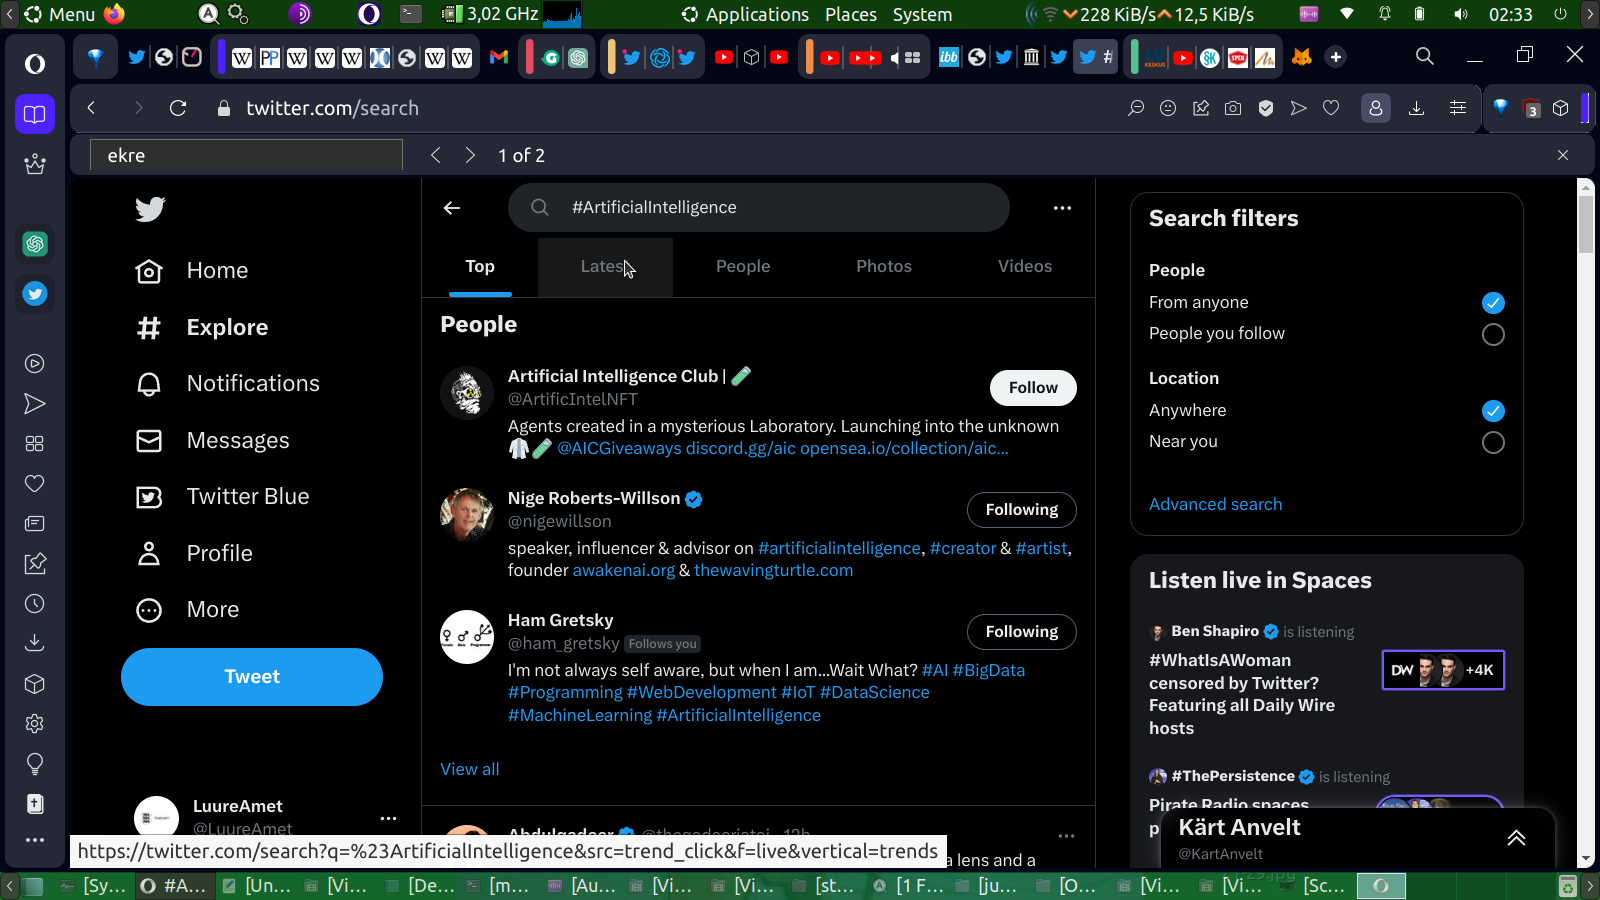The image size is (1600, 900).
Task: Open the Places menu in top panel
Action: tap(851, 14)
